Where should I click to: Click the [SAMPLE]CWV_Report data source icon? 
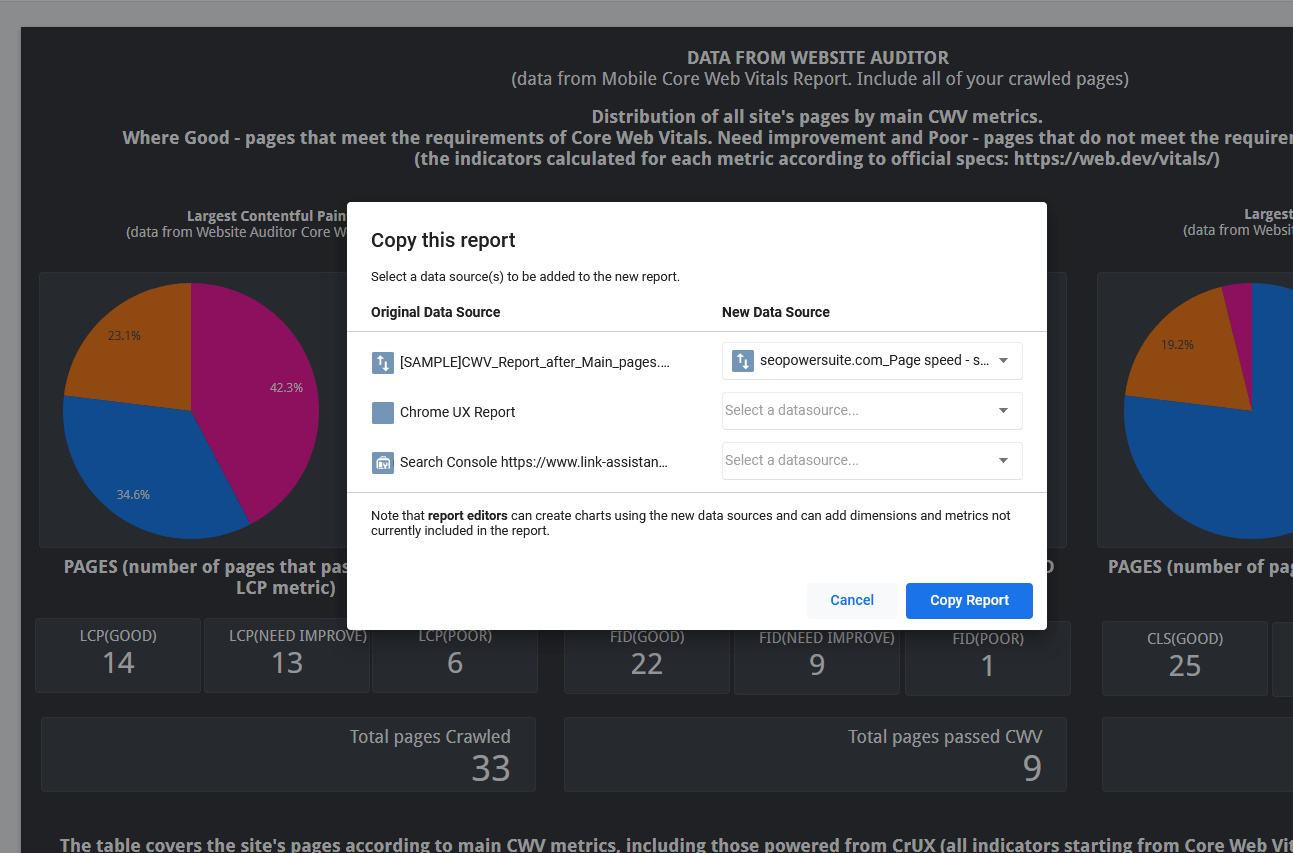(383, 362)
